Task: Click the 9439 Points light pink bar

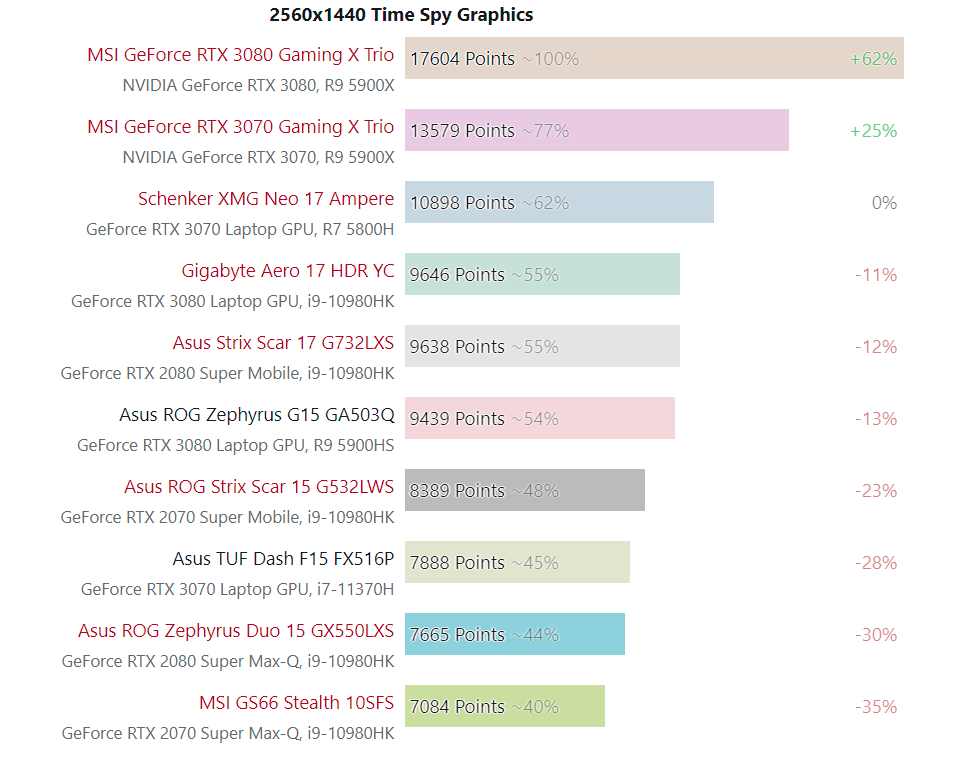Action: pyautogui.click(x=539, y=418)
